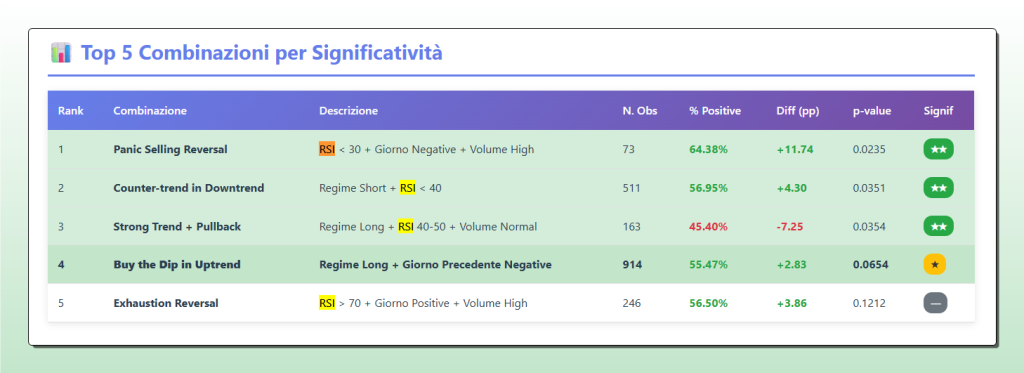Select the Exhaustion Reversal name
The width and height of the screenshot is (1024, 373).
coord(166,303)
